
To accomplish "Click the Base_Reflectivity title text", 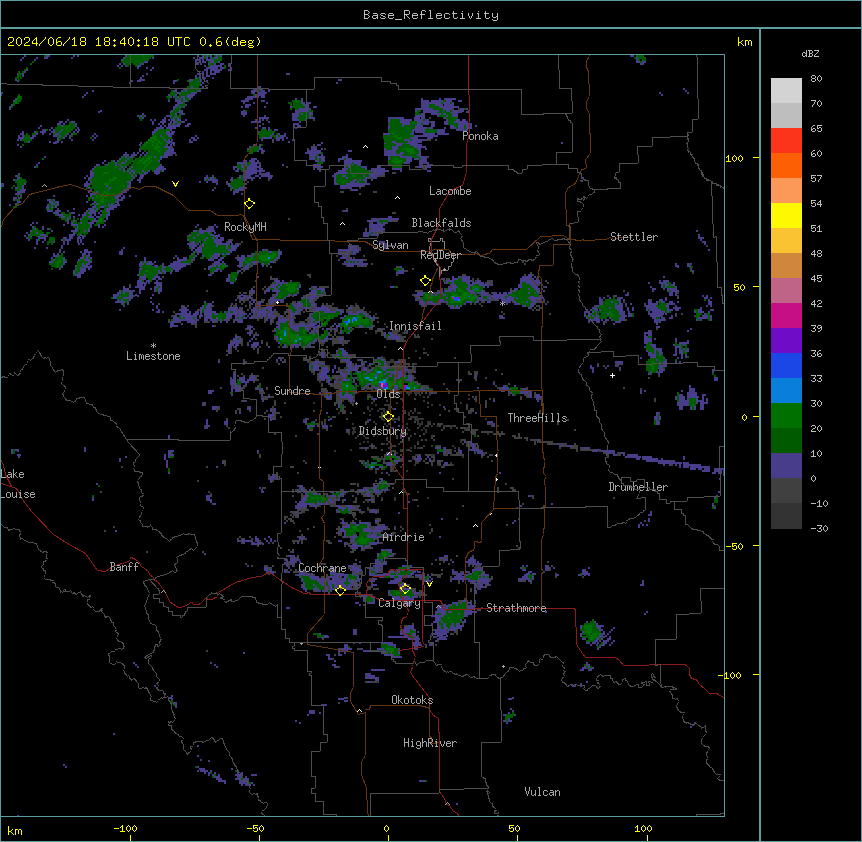I will point(431,15).
